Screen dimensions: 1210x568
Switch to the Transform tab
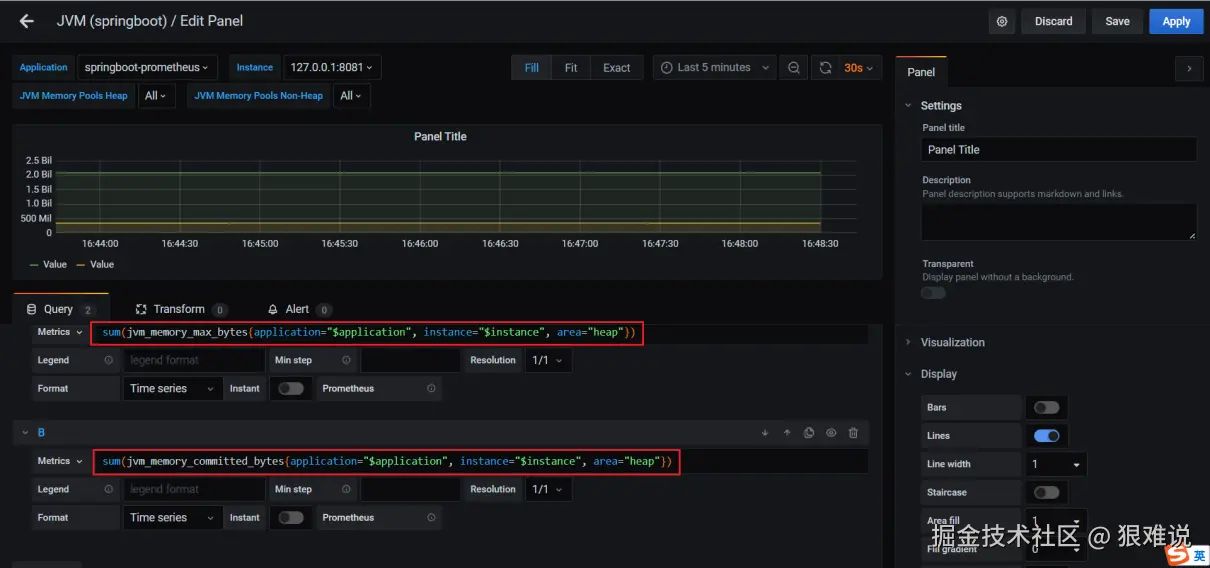pos(180,310)
